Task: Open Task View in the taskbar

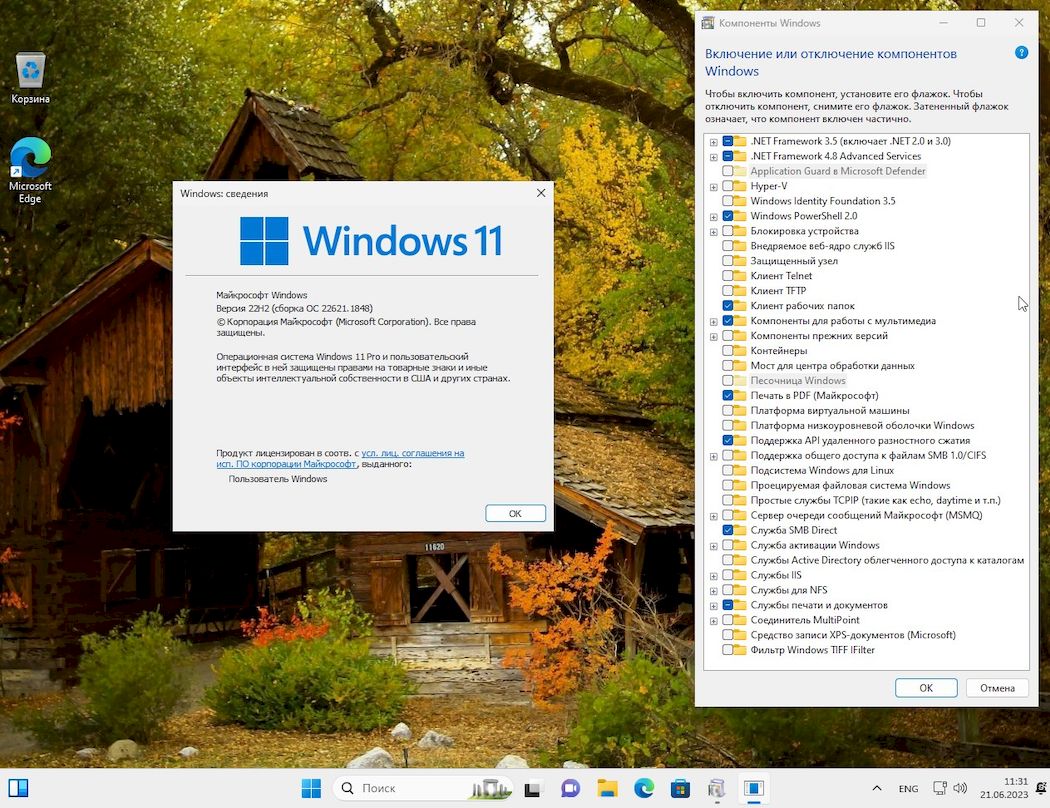Action: pyautogui.click(x=532, y=789)
